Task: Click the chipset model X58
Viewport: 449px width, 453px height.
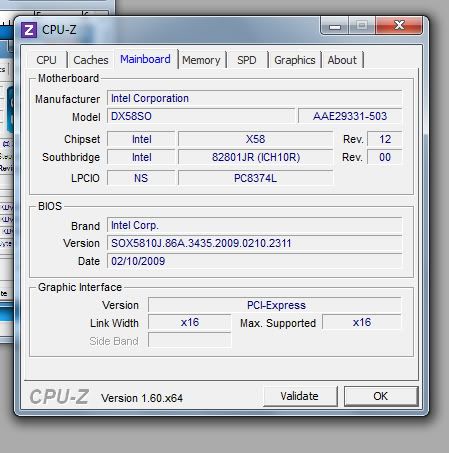Action: pyautogui.click(x=256, y=139)
